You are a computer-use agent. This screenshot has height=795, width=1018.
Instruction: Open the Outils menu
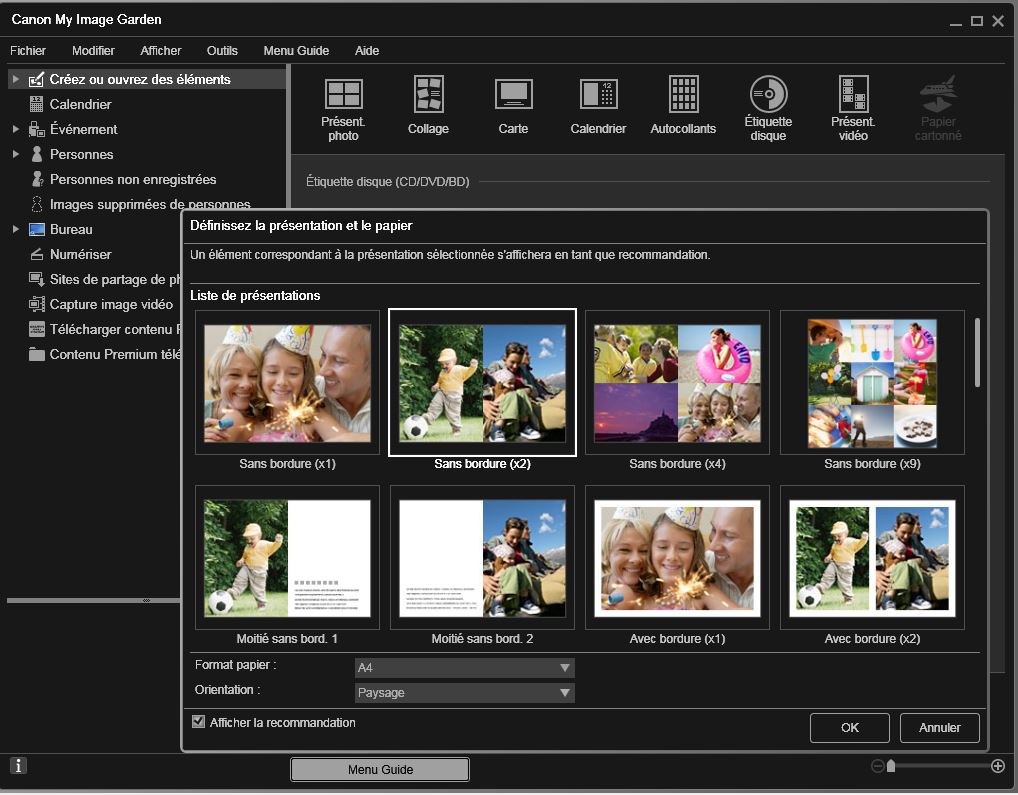click(x=222, y=50)
